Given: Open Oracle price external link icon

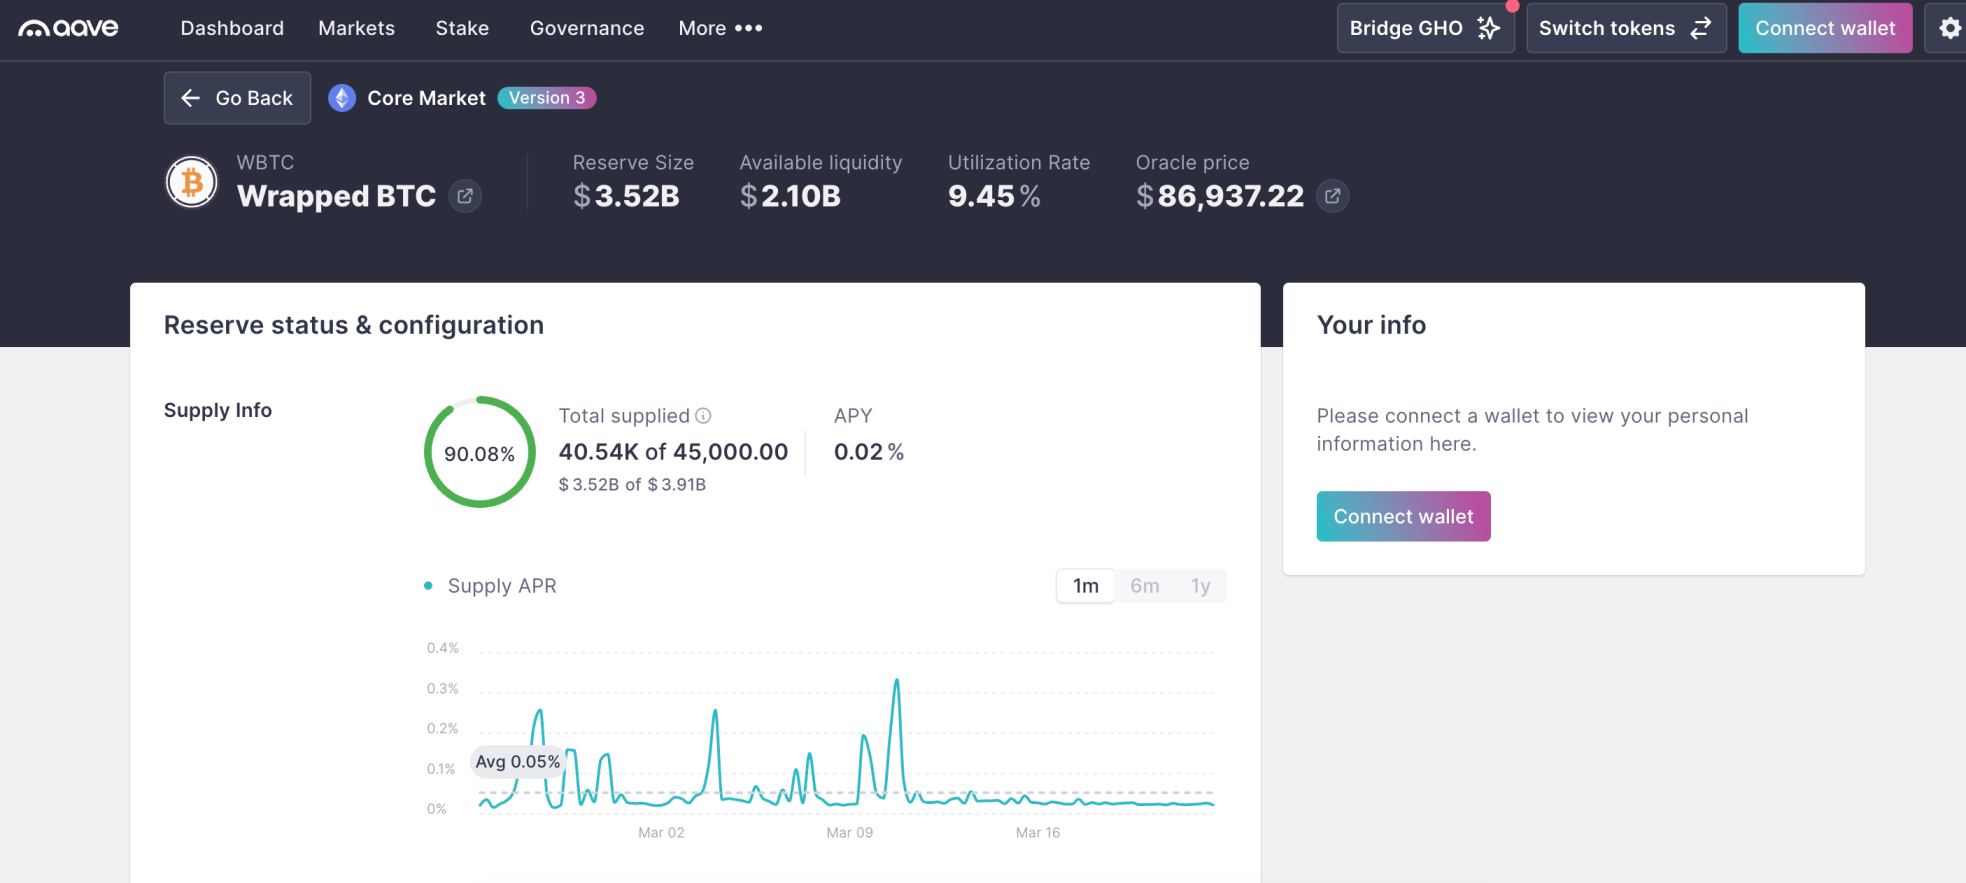Looking at the screenshot, I should click(x=1332, y=196).
